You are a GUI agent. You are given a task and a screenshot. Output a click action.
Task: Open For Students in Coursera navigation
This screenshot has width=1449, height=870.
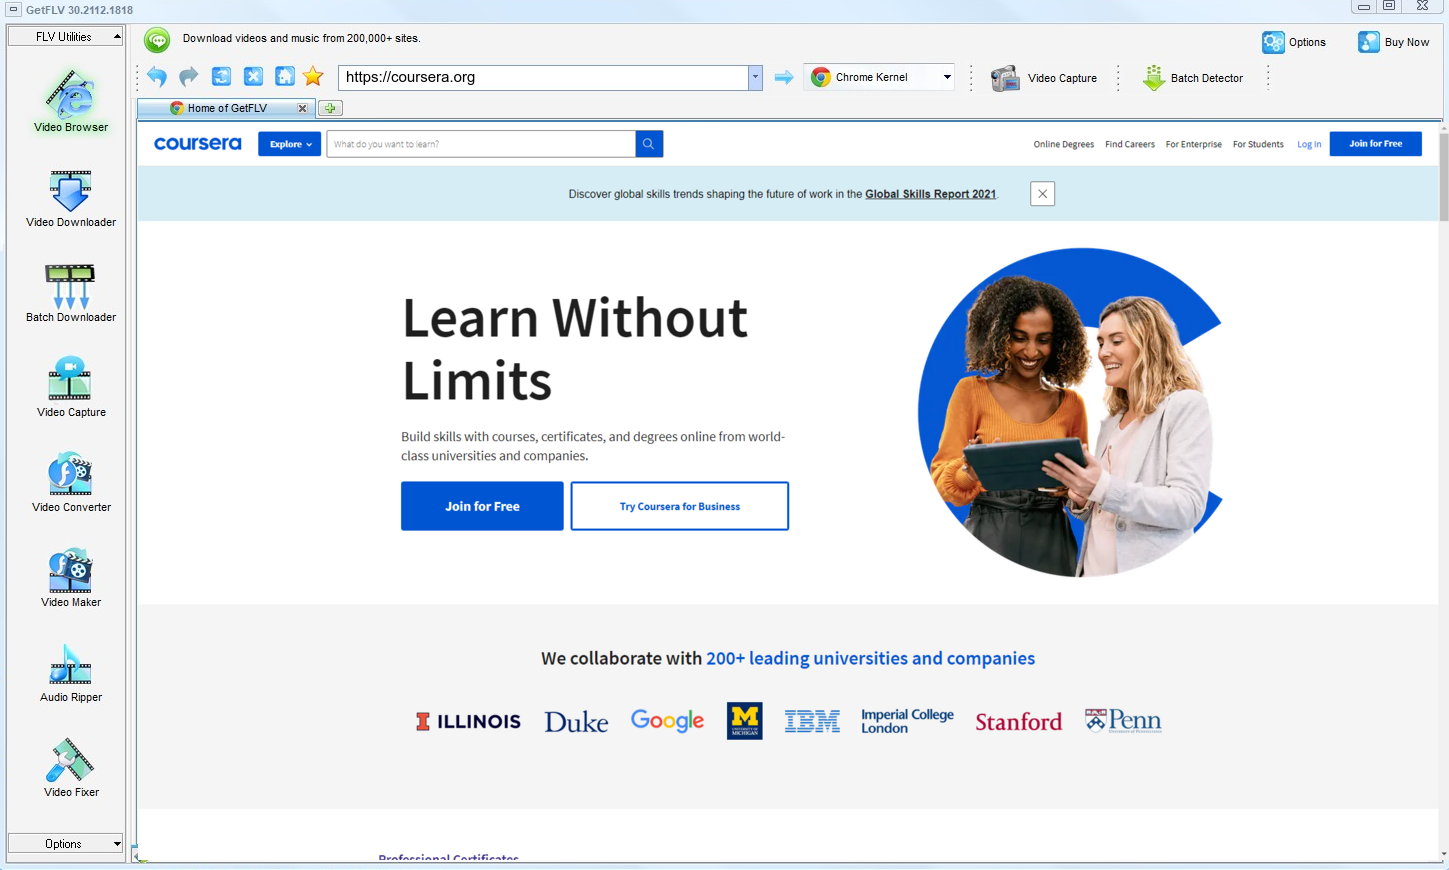(1258, 144)
